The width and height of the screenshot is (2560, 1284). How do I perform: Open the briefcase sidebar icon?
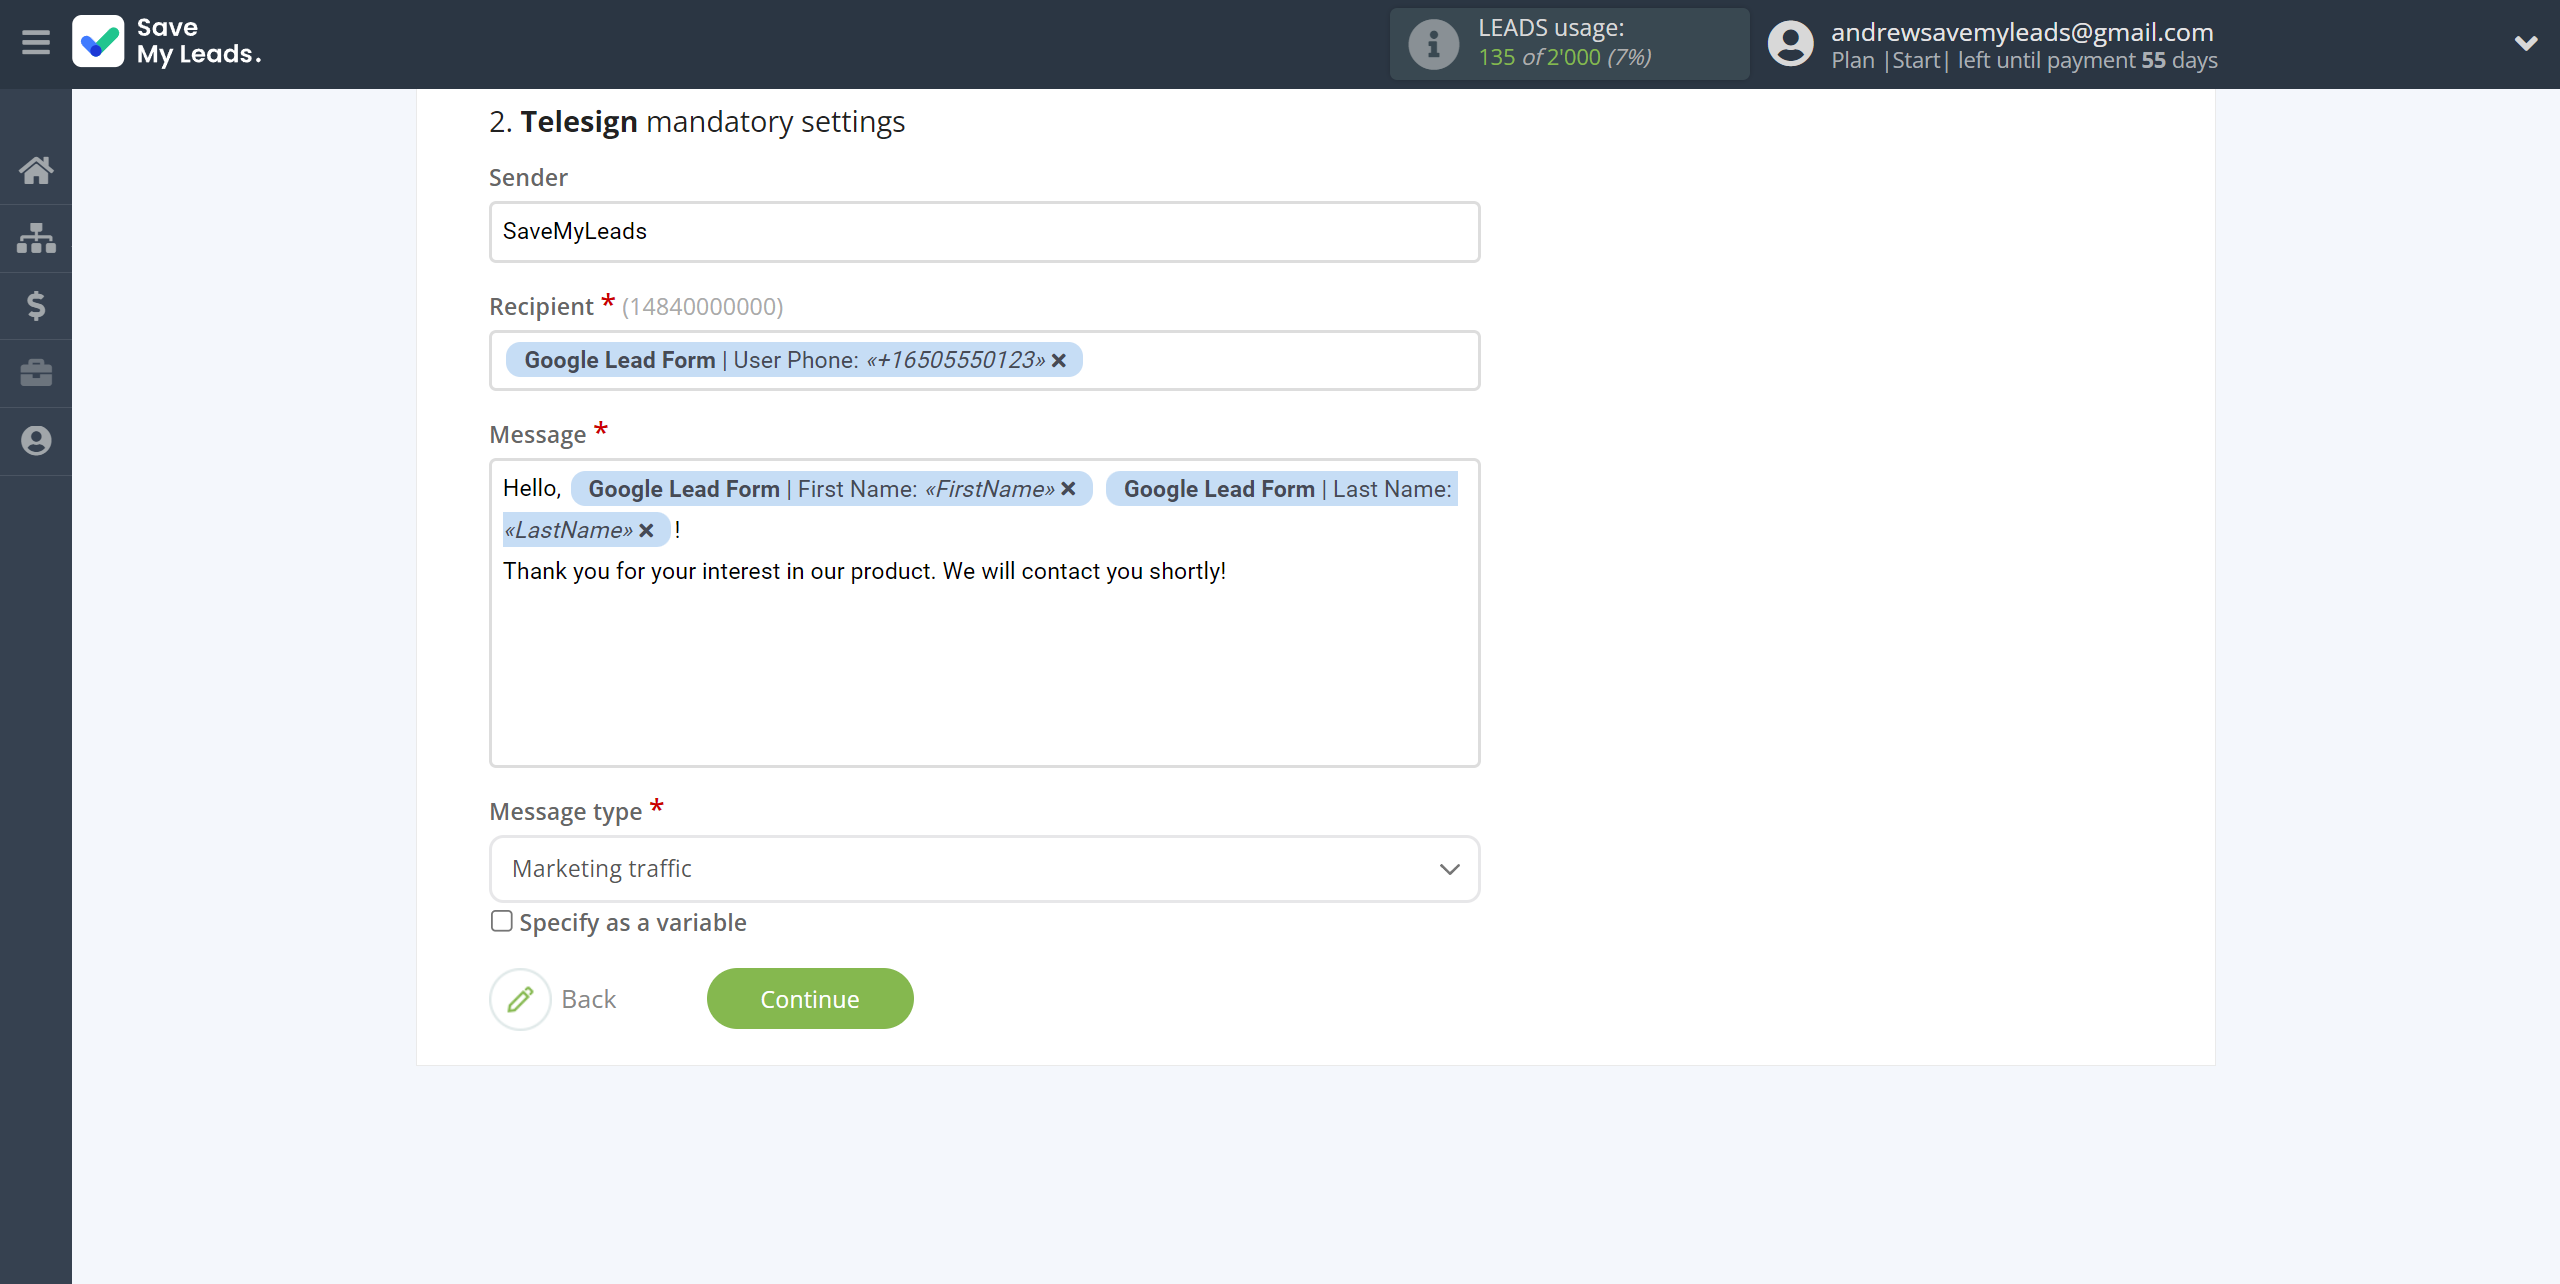click(36, 373)
